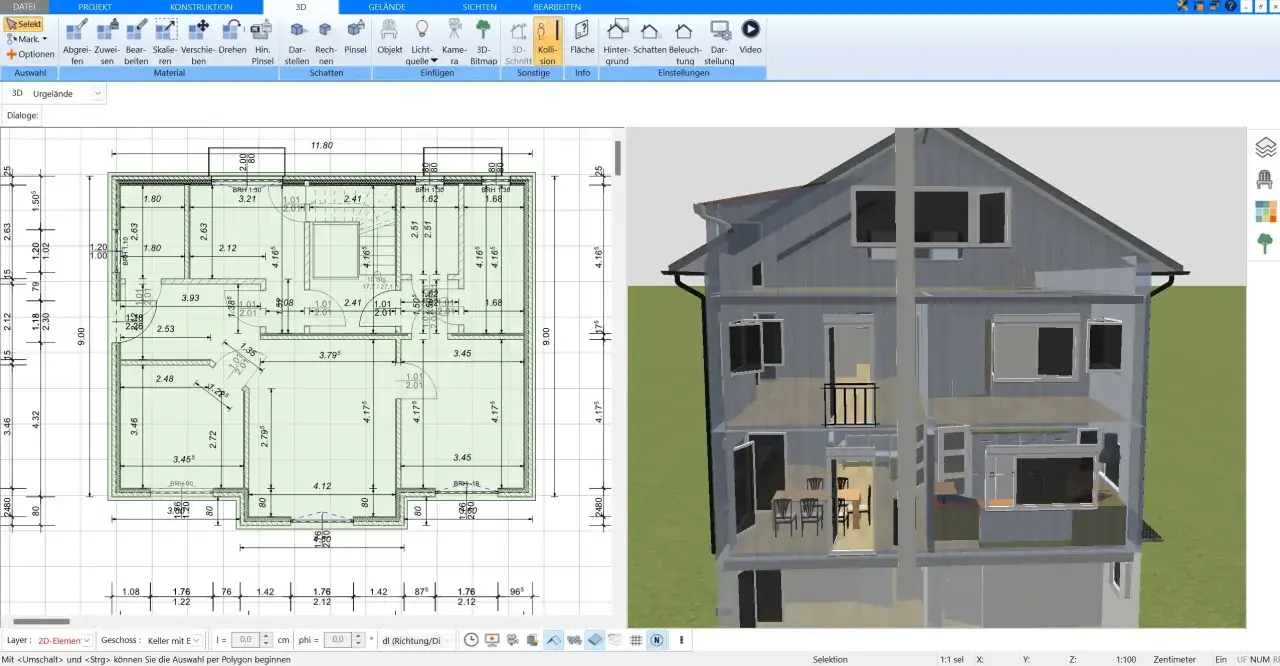Activate the Skalieren material tool

click(x=166, y=41)
